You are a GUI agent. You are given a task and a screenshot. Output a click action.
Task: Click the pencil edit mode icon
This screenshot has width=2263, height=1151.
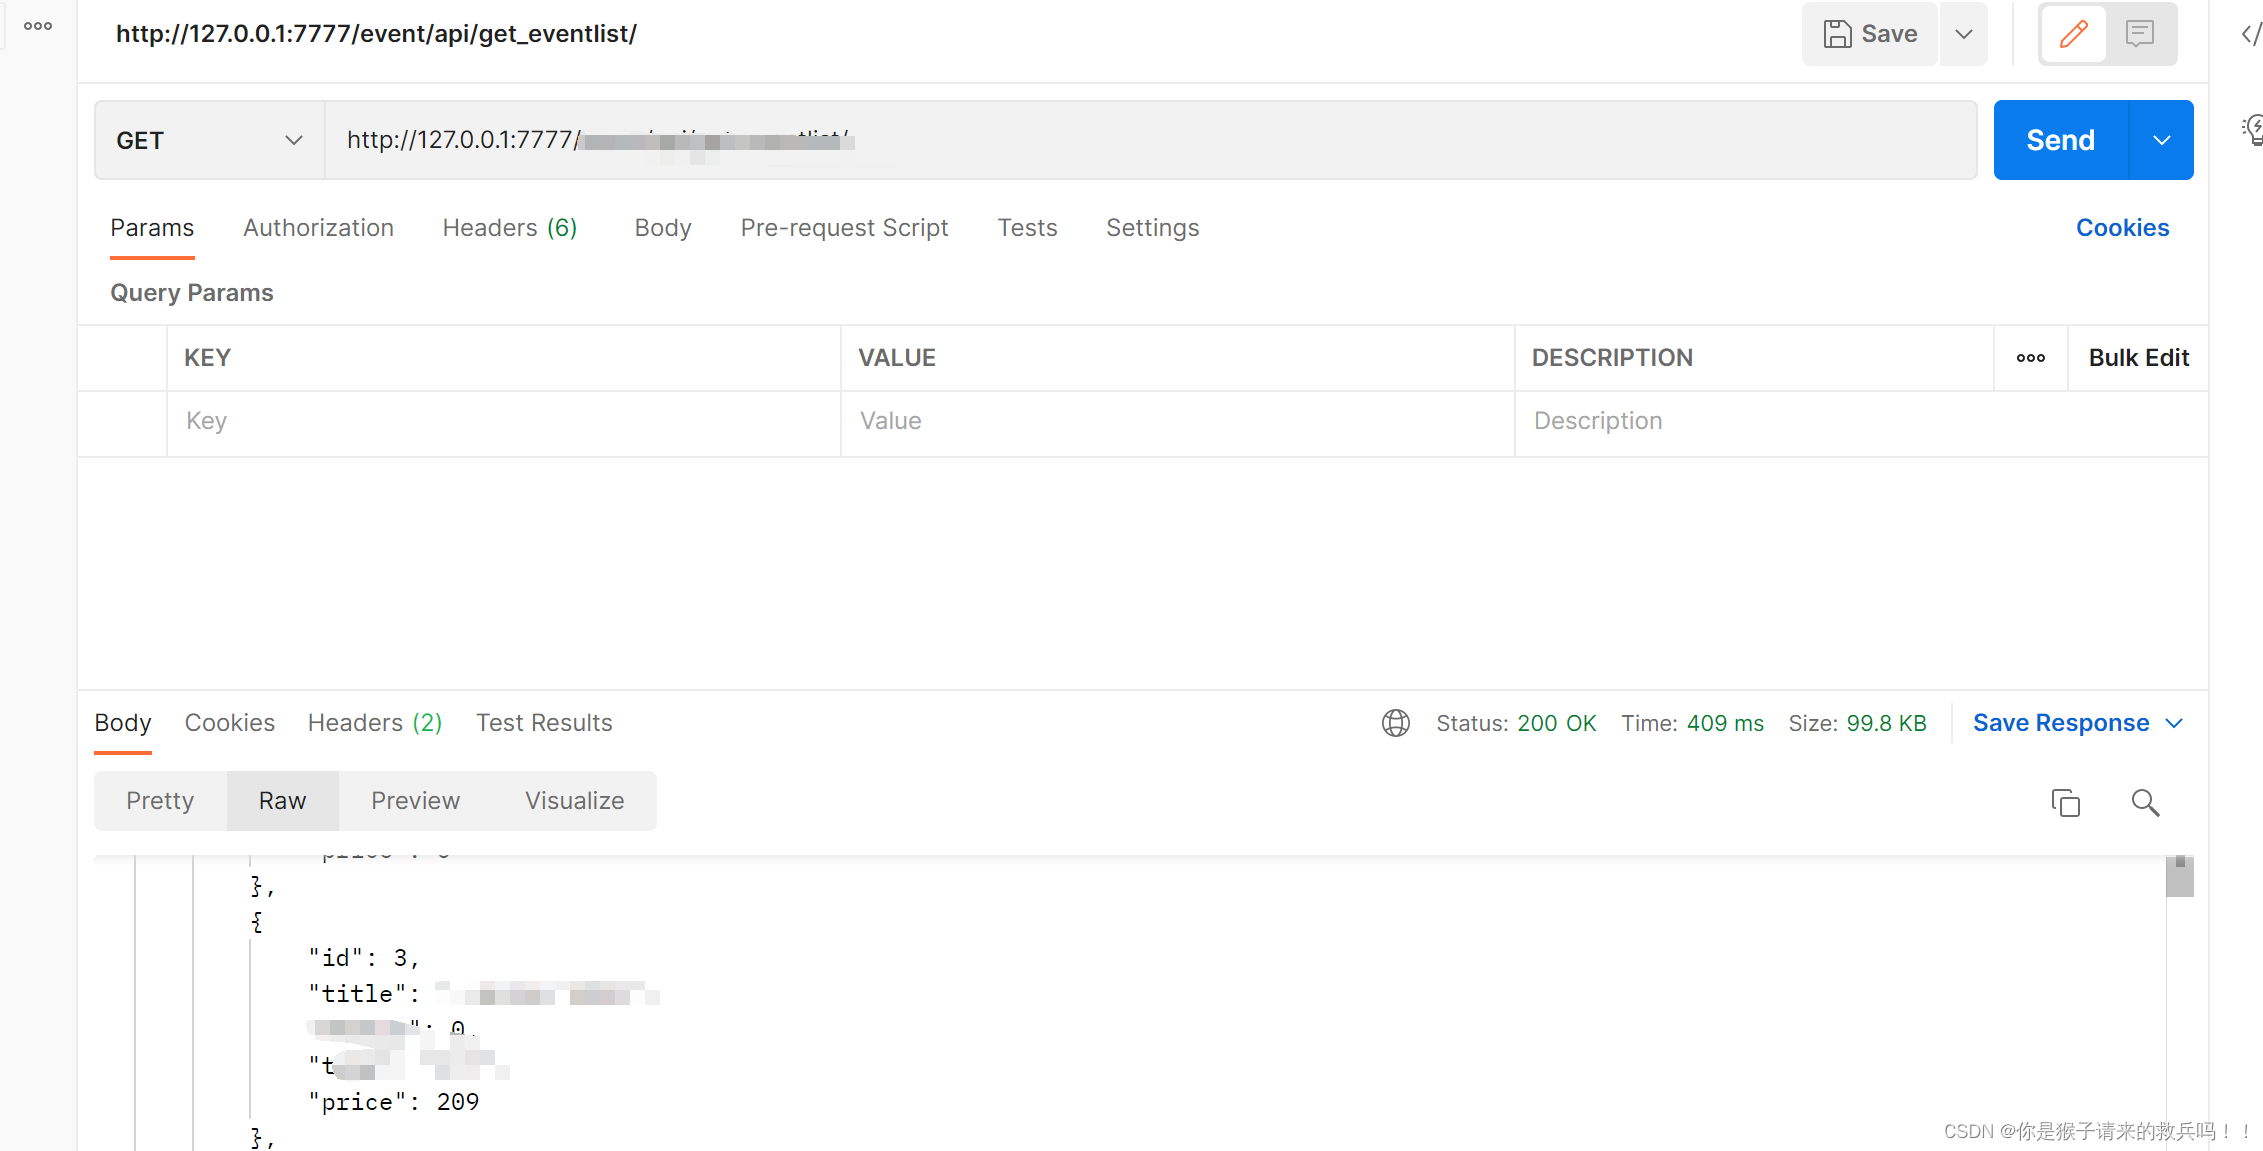tap(2073, 34)
